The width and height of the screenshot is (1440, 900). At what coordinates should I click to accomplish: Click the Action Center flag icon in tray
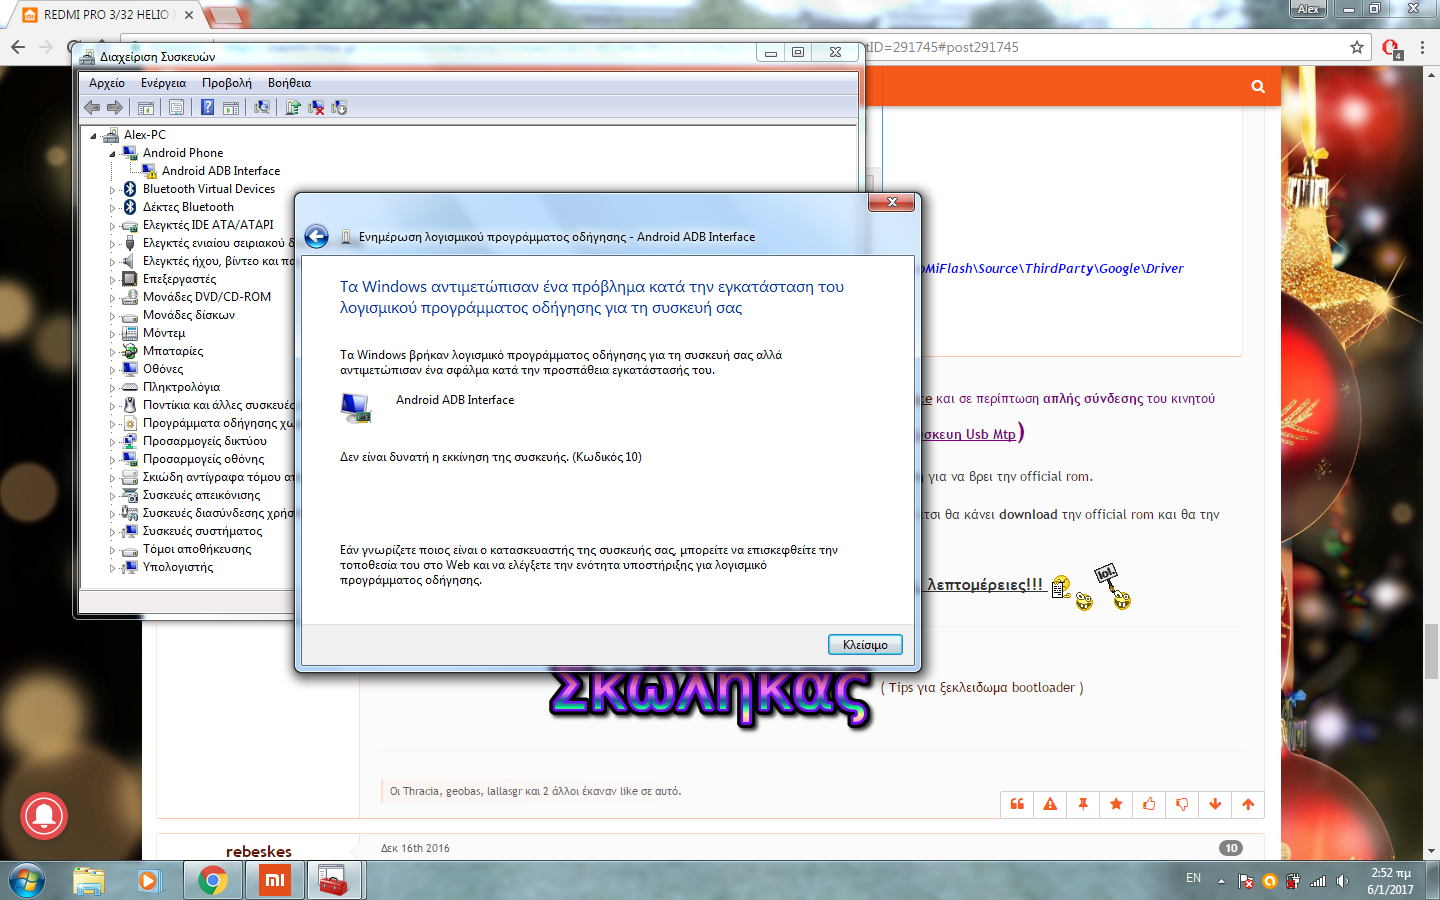(x=1246, y=881)
